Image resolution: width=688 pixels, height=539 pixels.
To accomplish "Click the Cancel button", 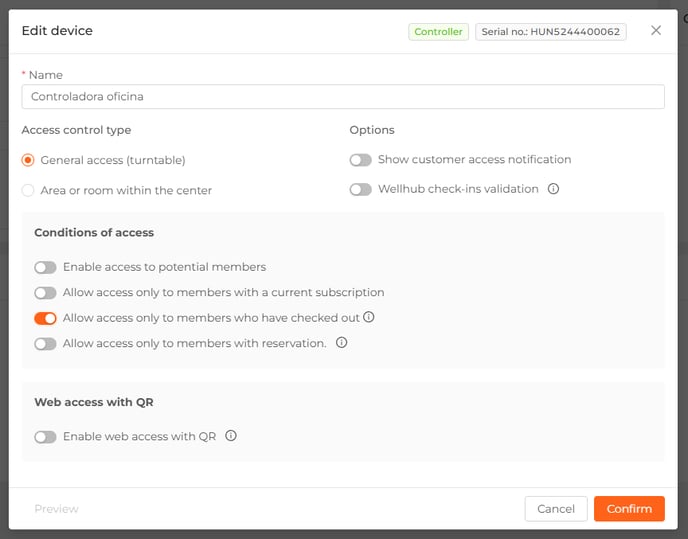I will [555, 509].
